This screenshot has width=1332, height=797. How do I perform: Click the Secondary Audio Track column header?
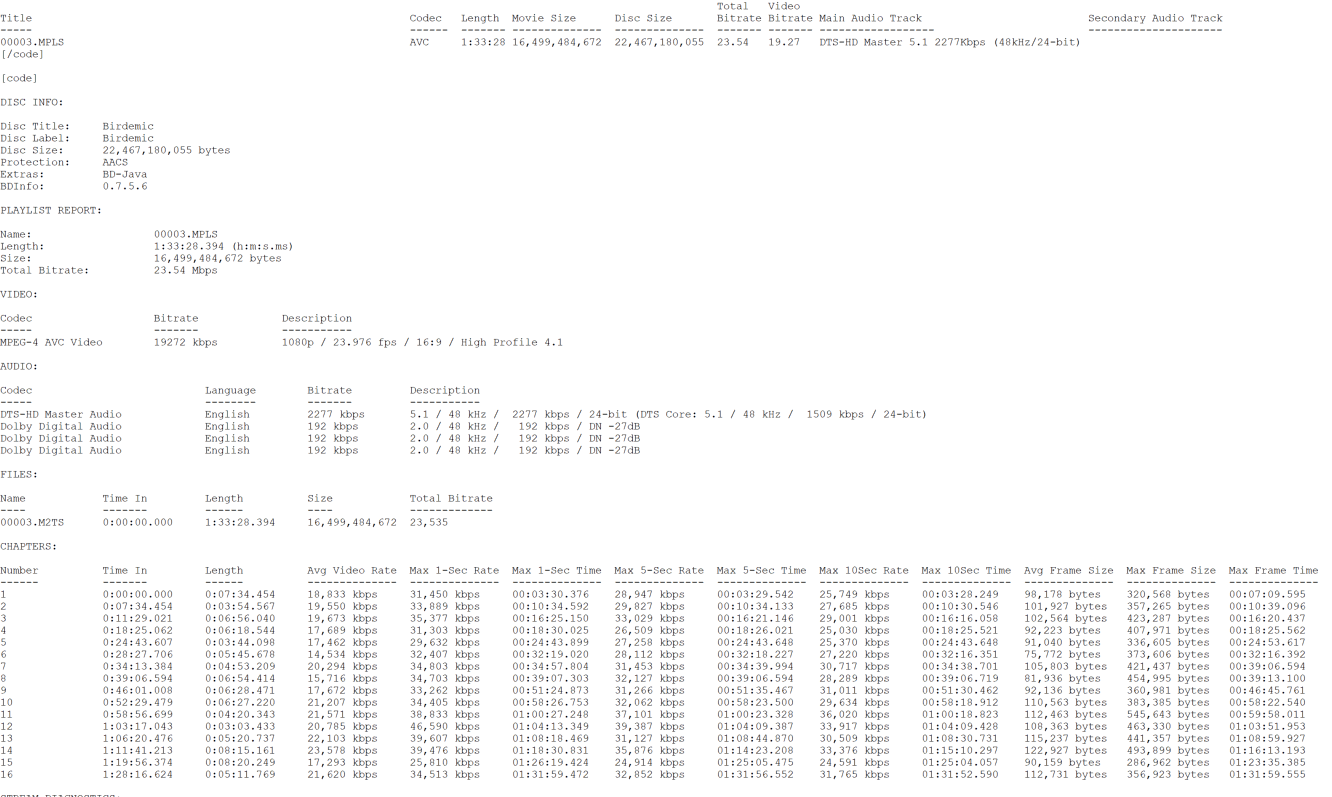[x=1155, y=18]
